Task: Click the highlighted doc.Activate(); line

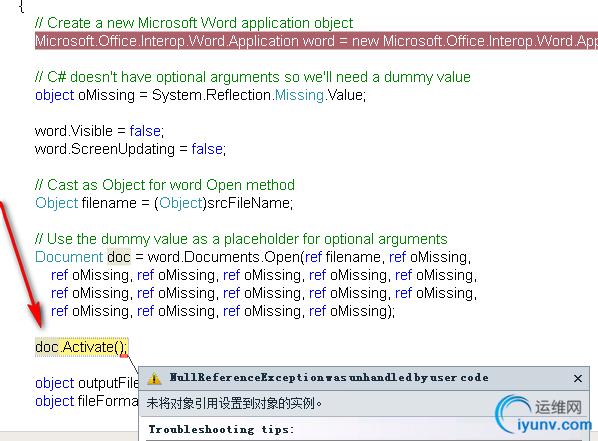Action: [82, 347]
